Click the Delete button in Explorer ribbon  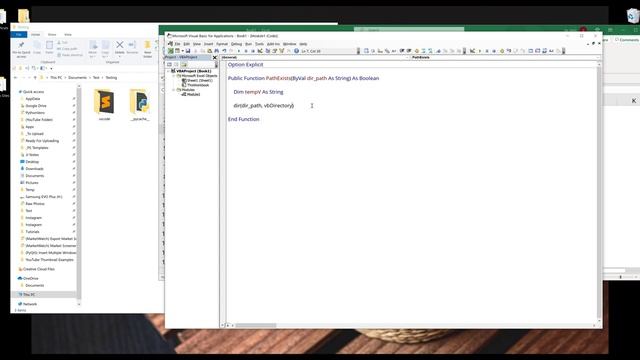point(120,48)
